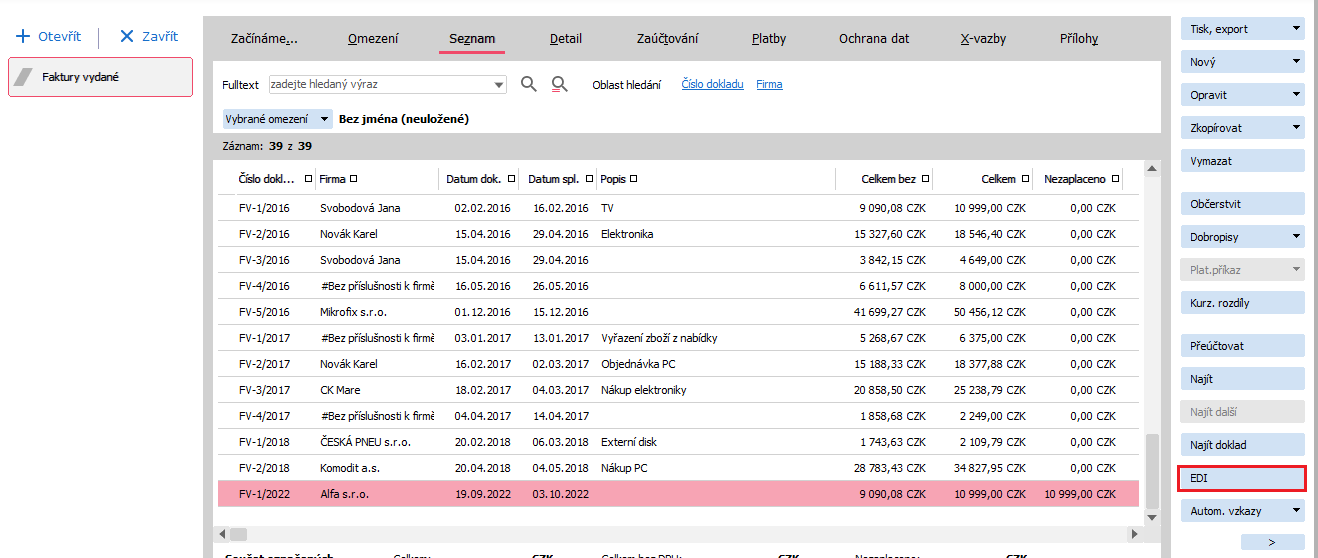Toggle the Datum spl. column header checkbox
Image resolution: width=1318 pixels, height=558 pixels.
[589, 179]
